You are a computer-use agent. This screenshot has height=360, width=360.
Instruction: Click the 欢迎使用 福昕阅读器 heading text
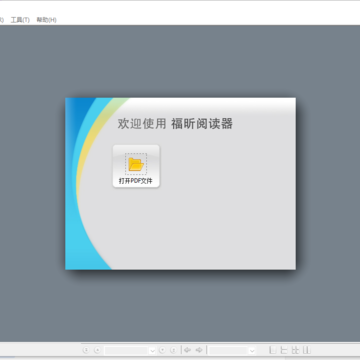click(175, 124)
